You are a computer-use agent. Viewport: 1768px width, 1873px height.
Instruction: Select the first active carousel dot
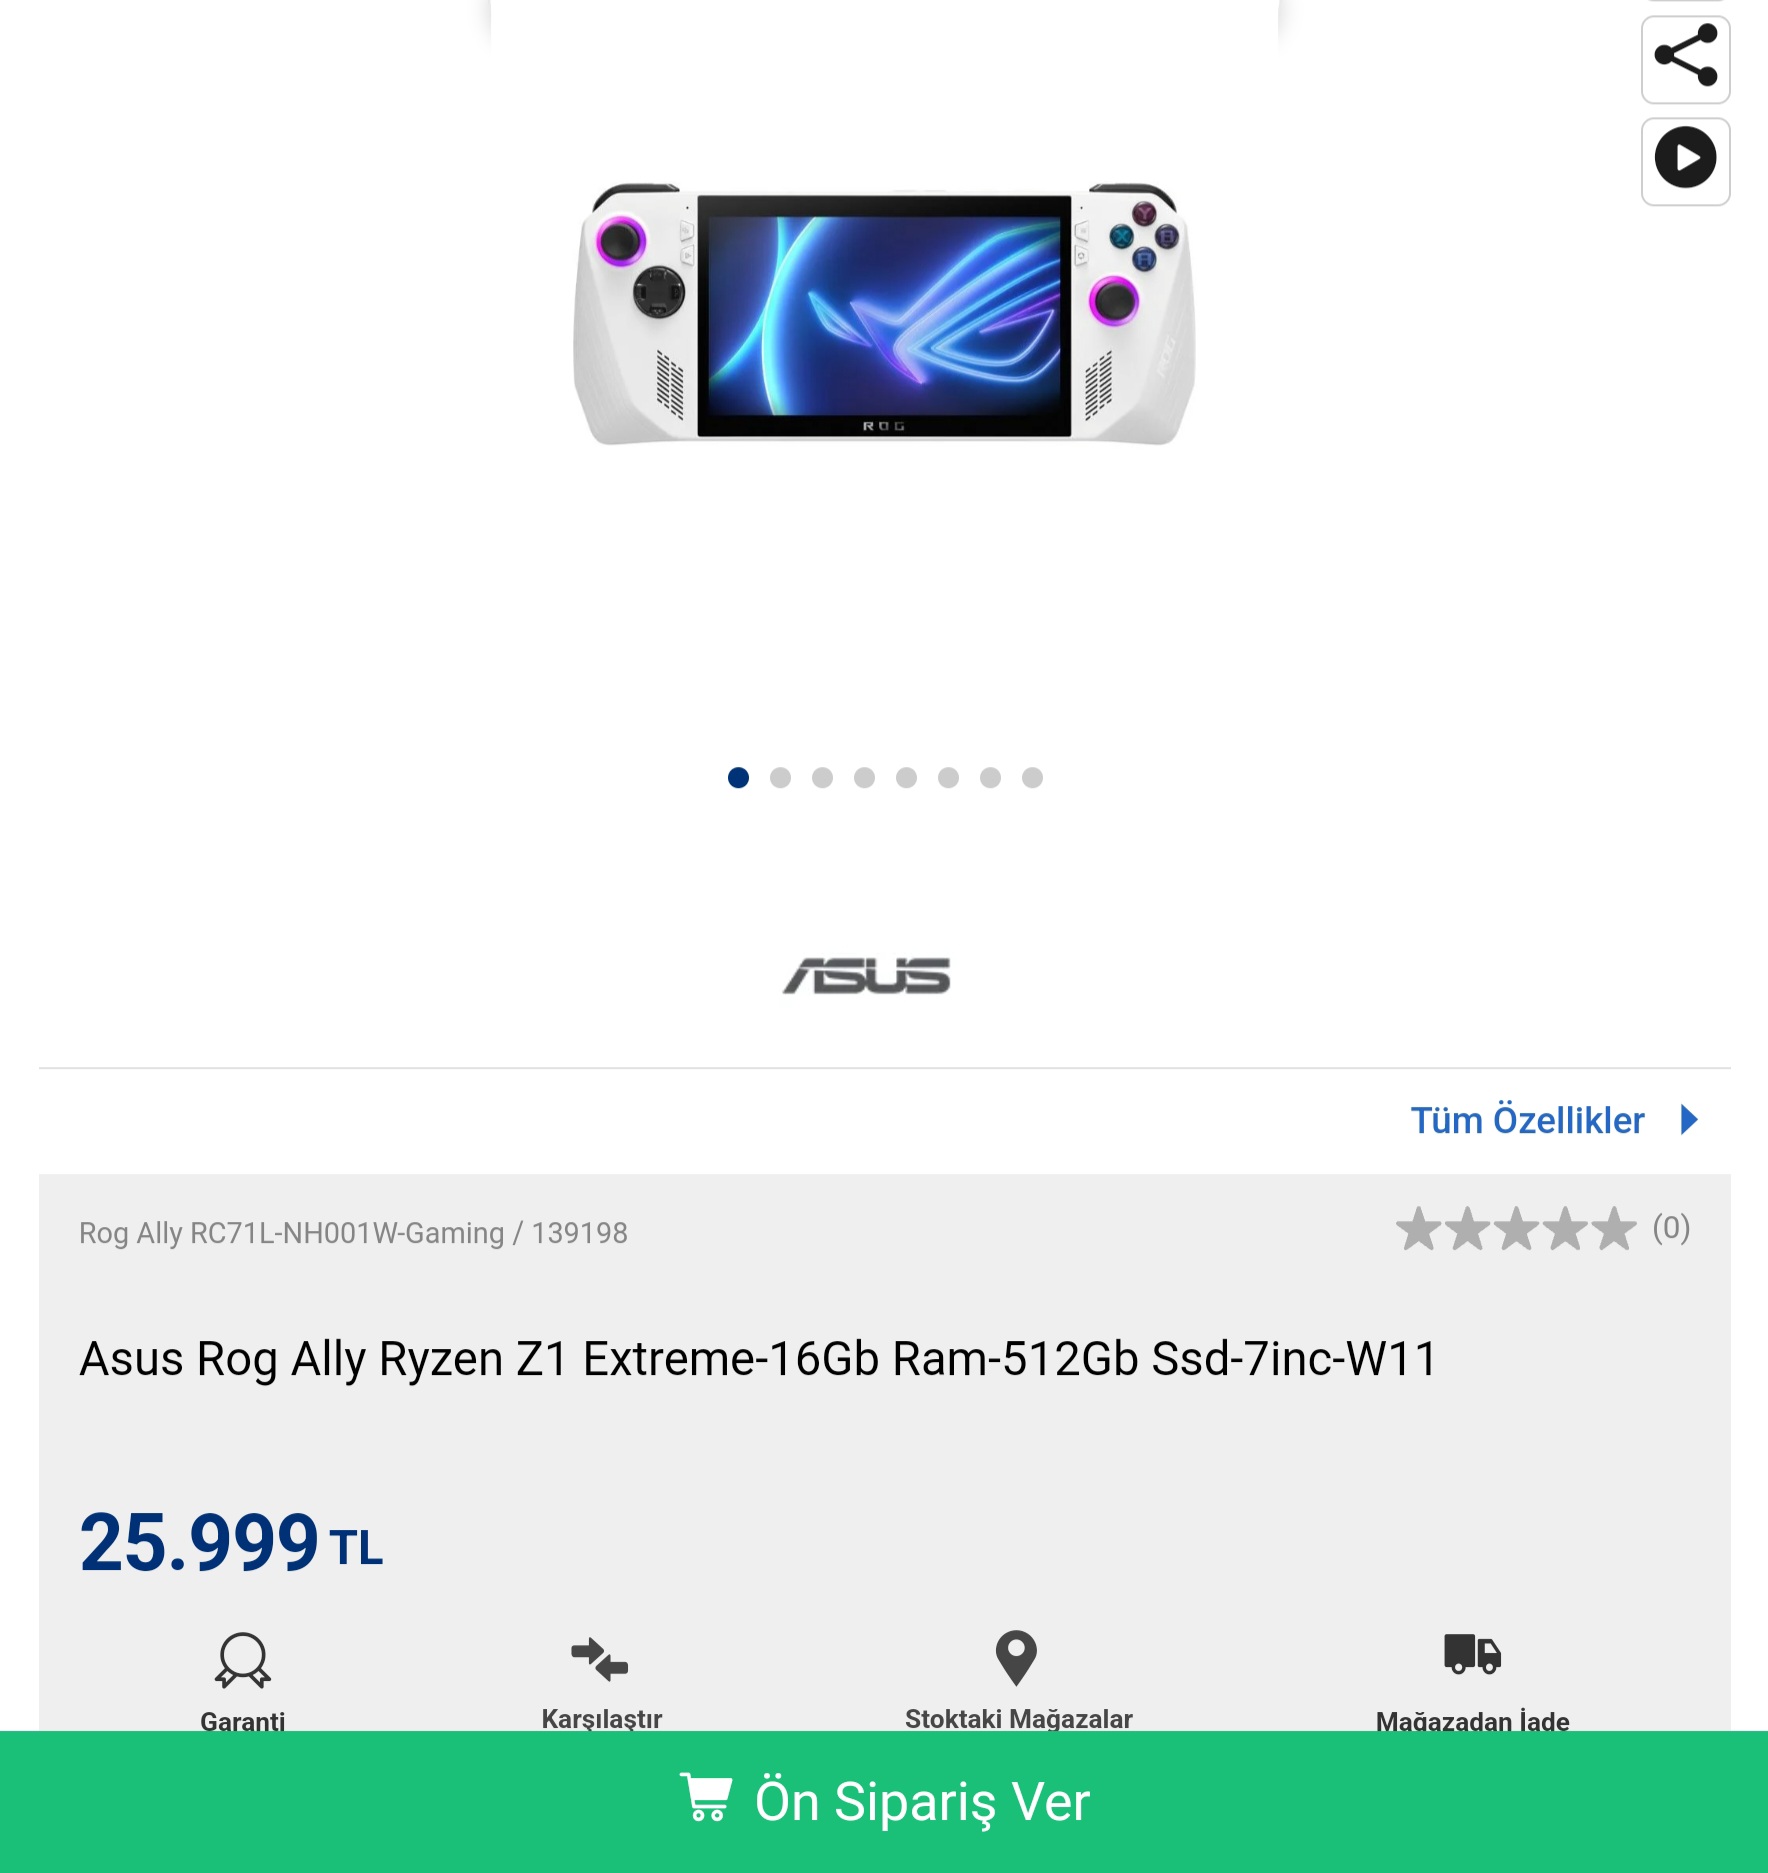739,777
